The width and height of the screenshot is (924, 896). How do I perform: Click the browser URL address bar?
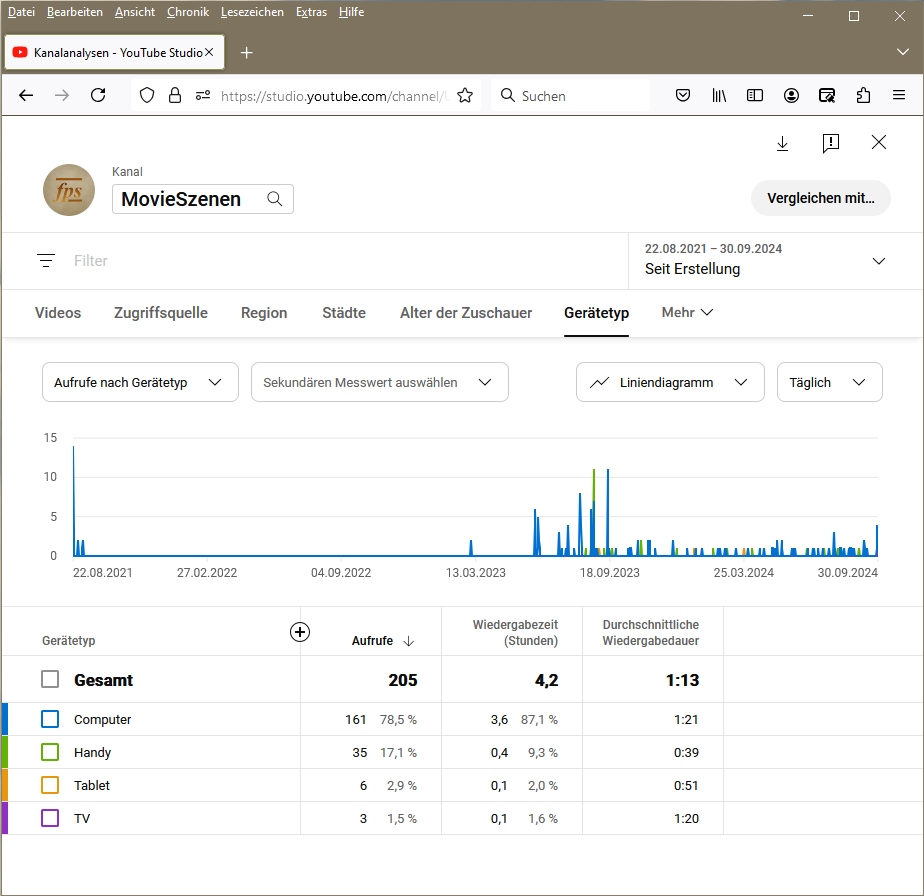pos(334,95)
